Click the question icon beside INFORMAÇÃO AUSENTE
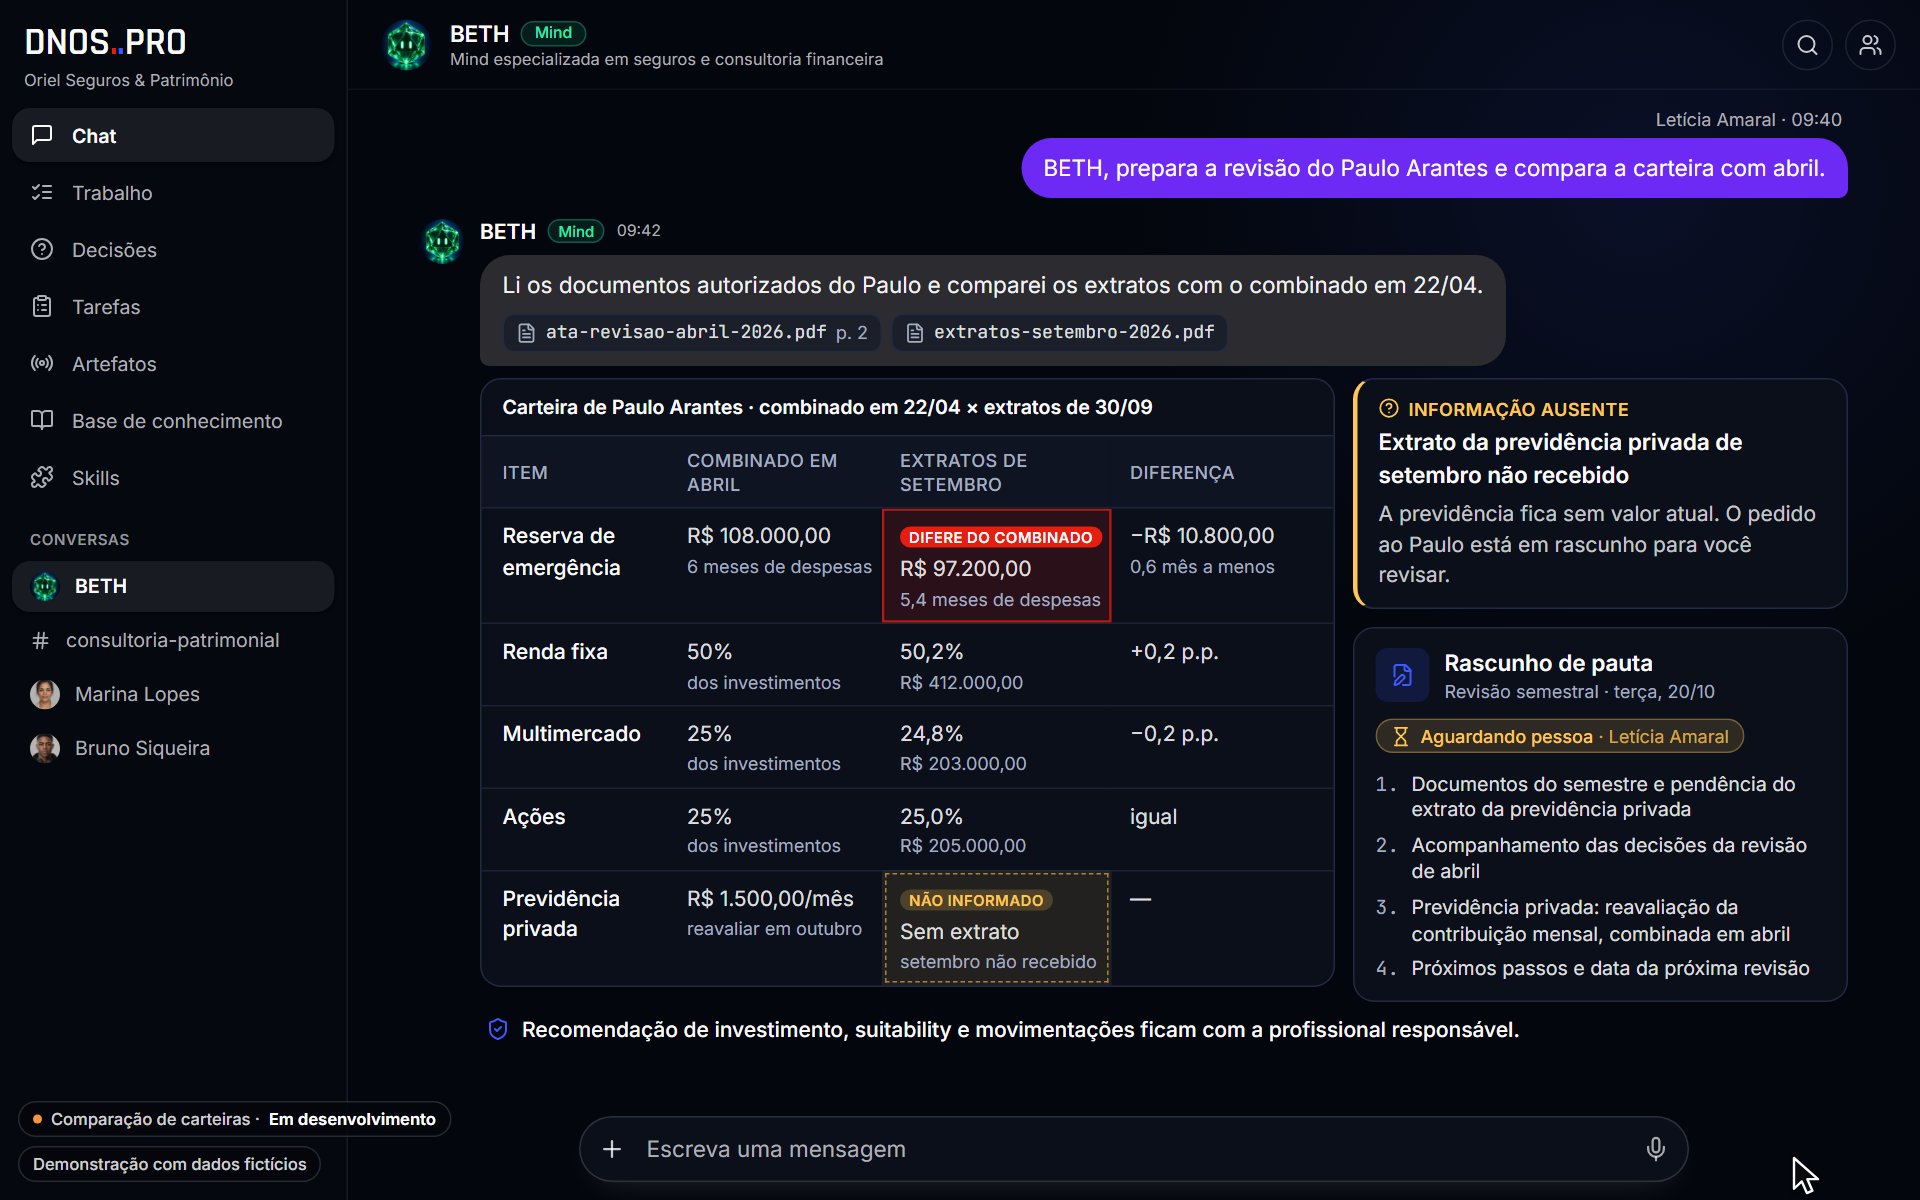1920x1200 pixels. tap(1388, 408)
